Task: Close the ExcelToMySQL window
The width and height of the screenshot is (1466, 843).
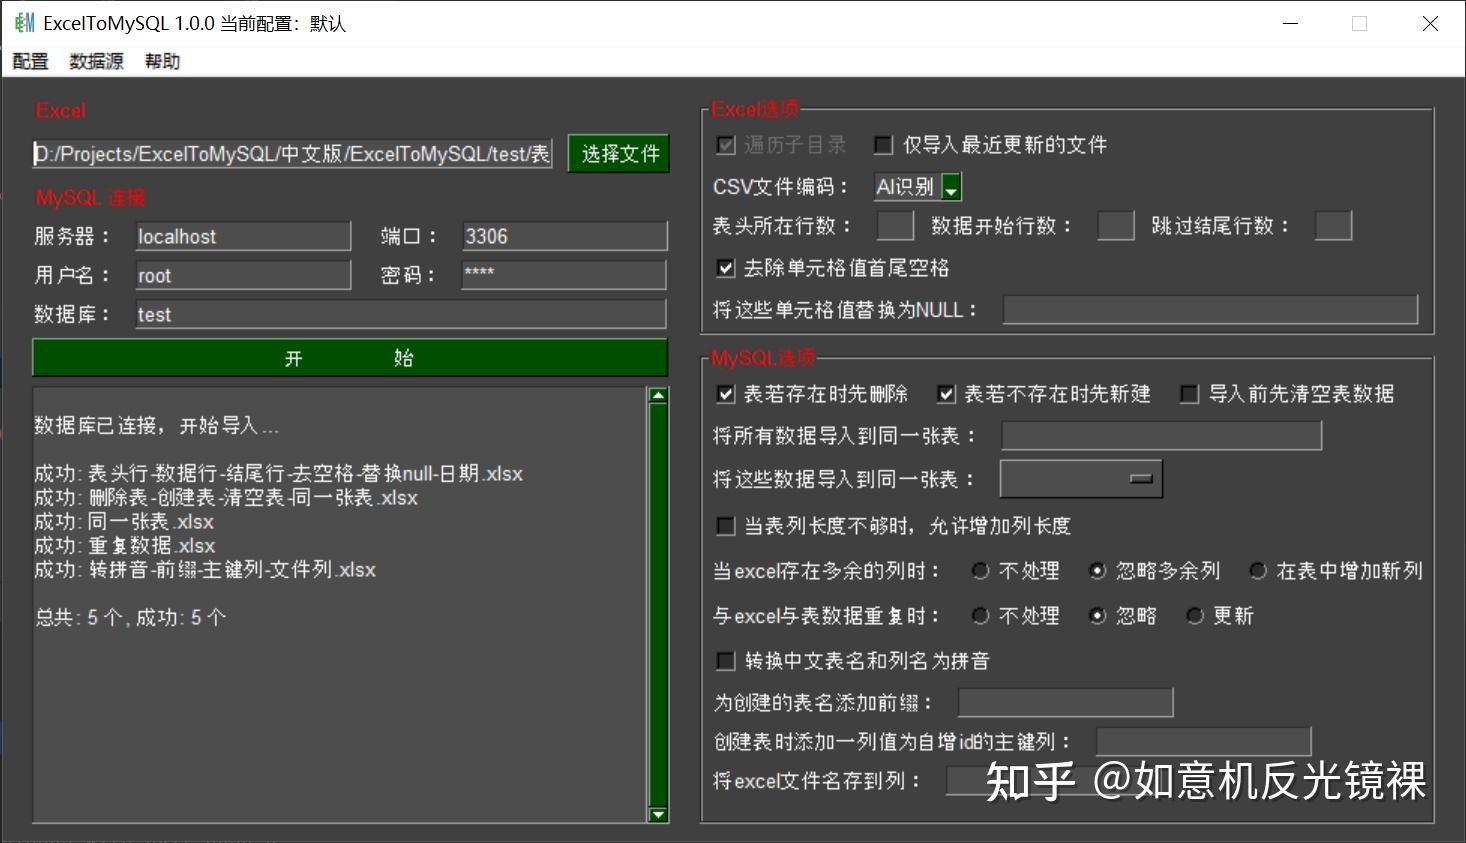Action: tap(1430, 23)
